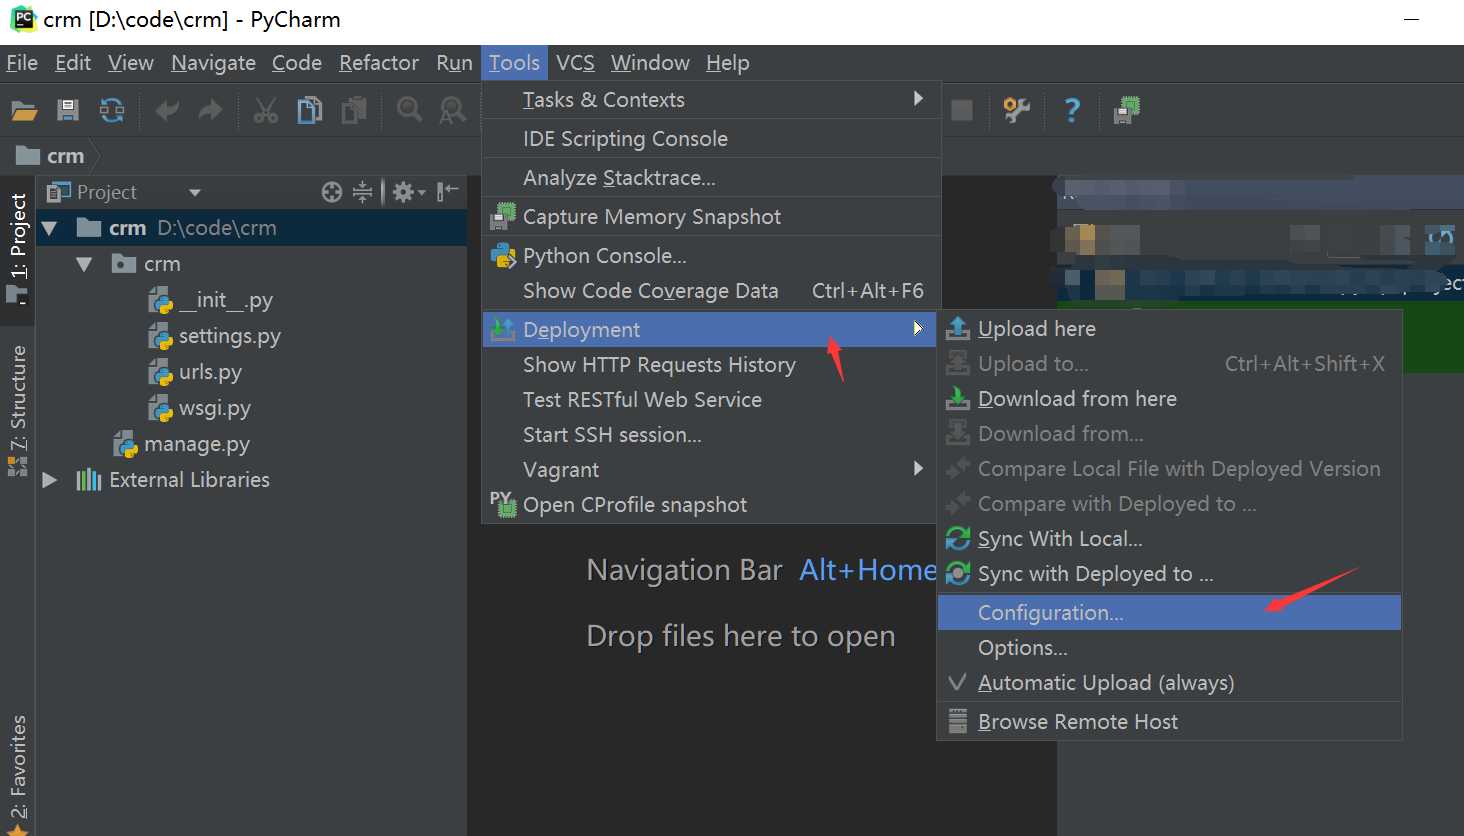
Task: Open the Run menu
Action: [x=454, y=63]
